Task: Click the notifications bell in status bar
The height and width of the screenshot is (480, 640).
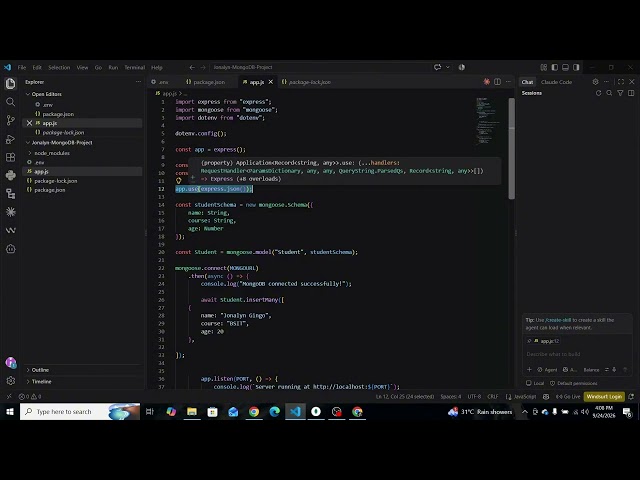Action: (x=631, y=396)
